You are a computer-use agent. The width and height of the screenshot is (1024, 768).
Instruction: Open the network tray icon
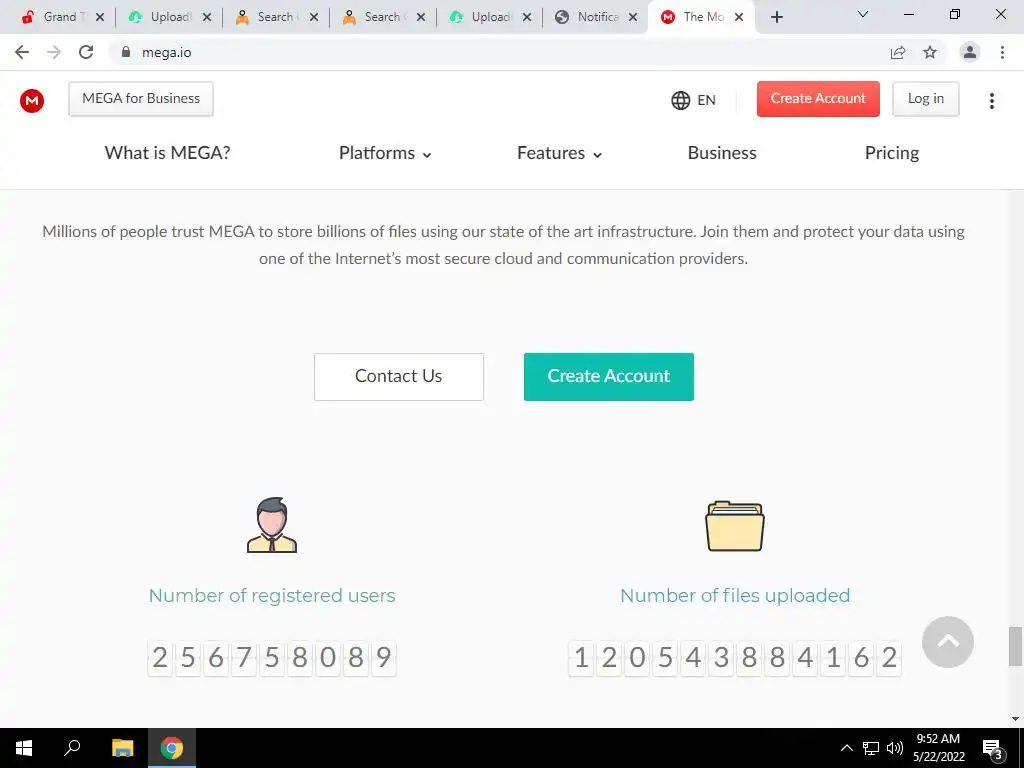pyautogui.click(x=871, y=748)
